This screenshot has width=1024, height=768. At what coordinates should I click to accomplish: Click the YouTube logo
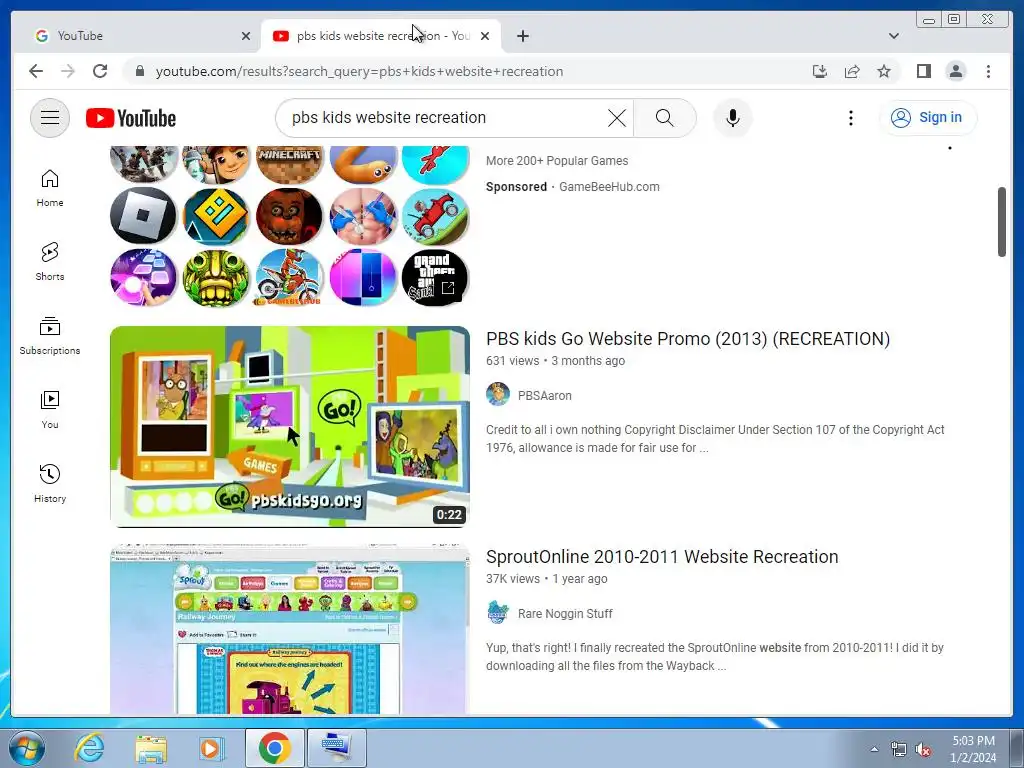click(131, 118)
